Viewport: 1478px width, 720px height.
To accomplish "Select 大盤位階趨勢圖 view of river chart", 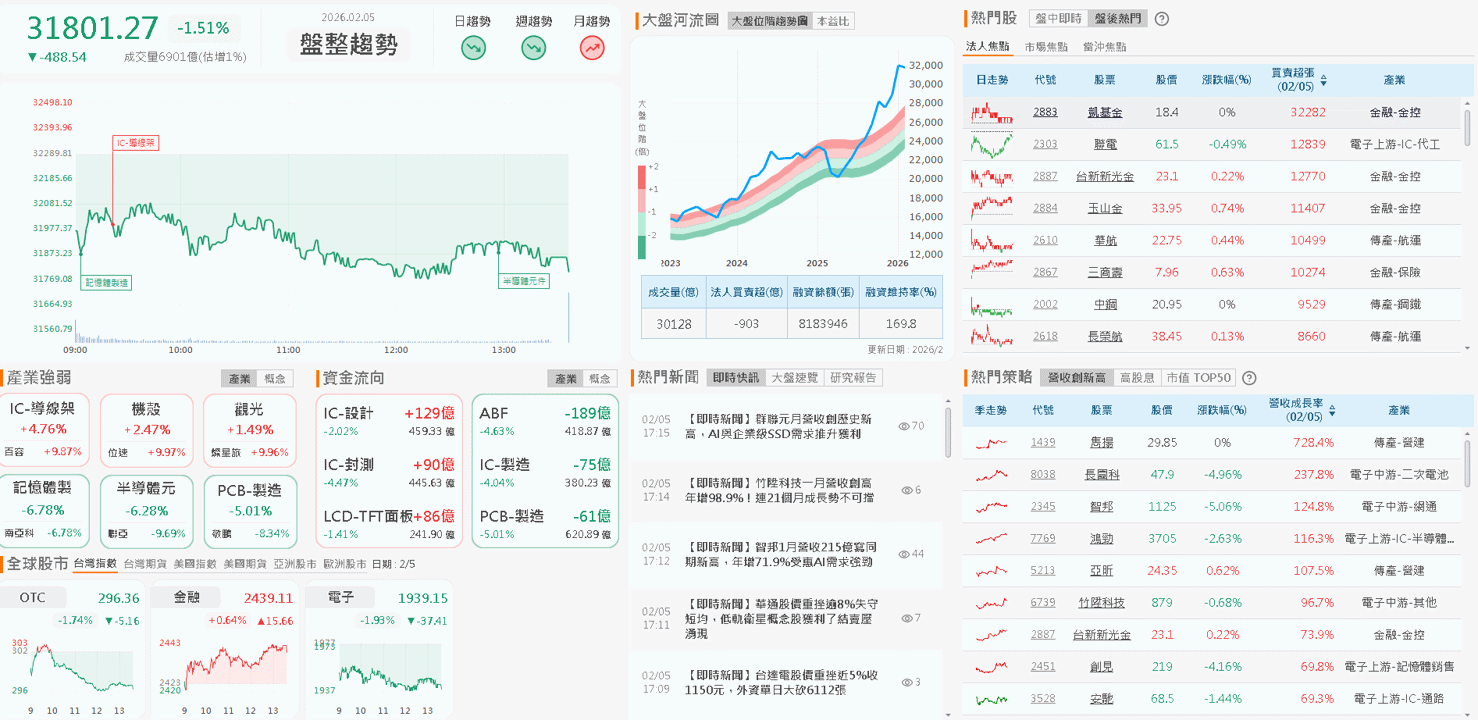I will coord(769,20).
